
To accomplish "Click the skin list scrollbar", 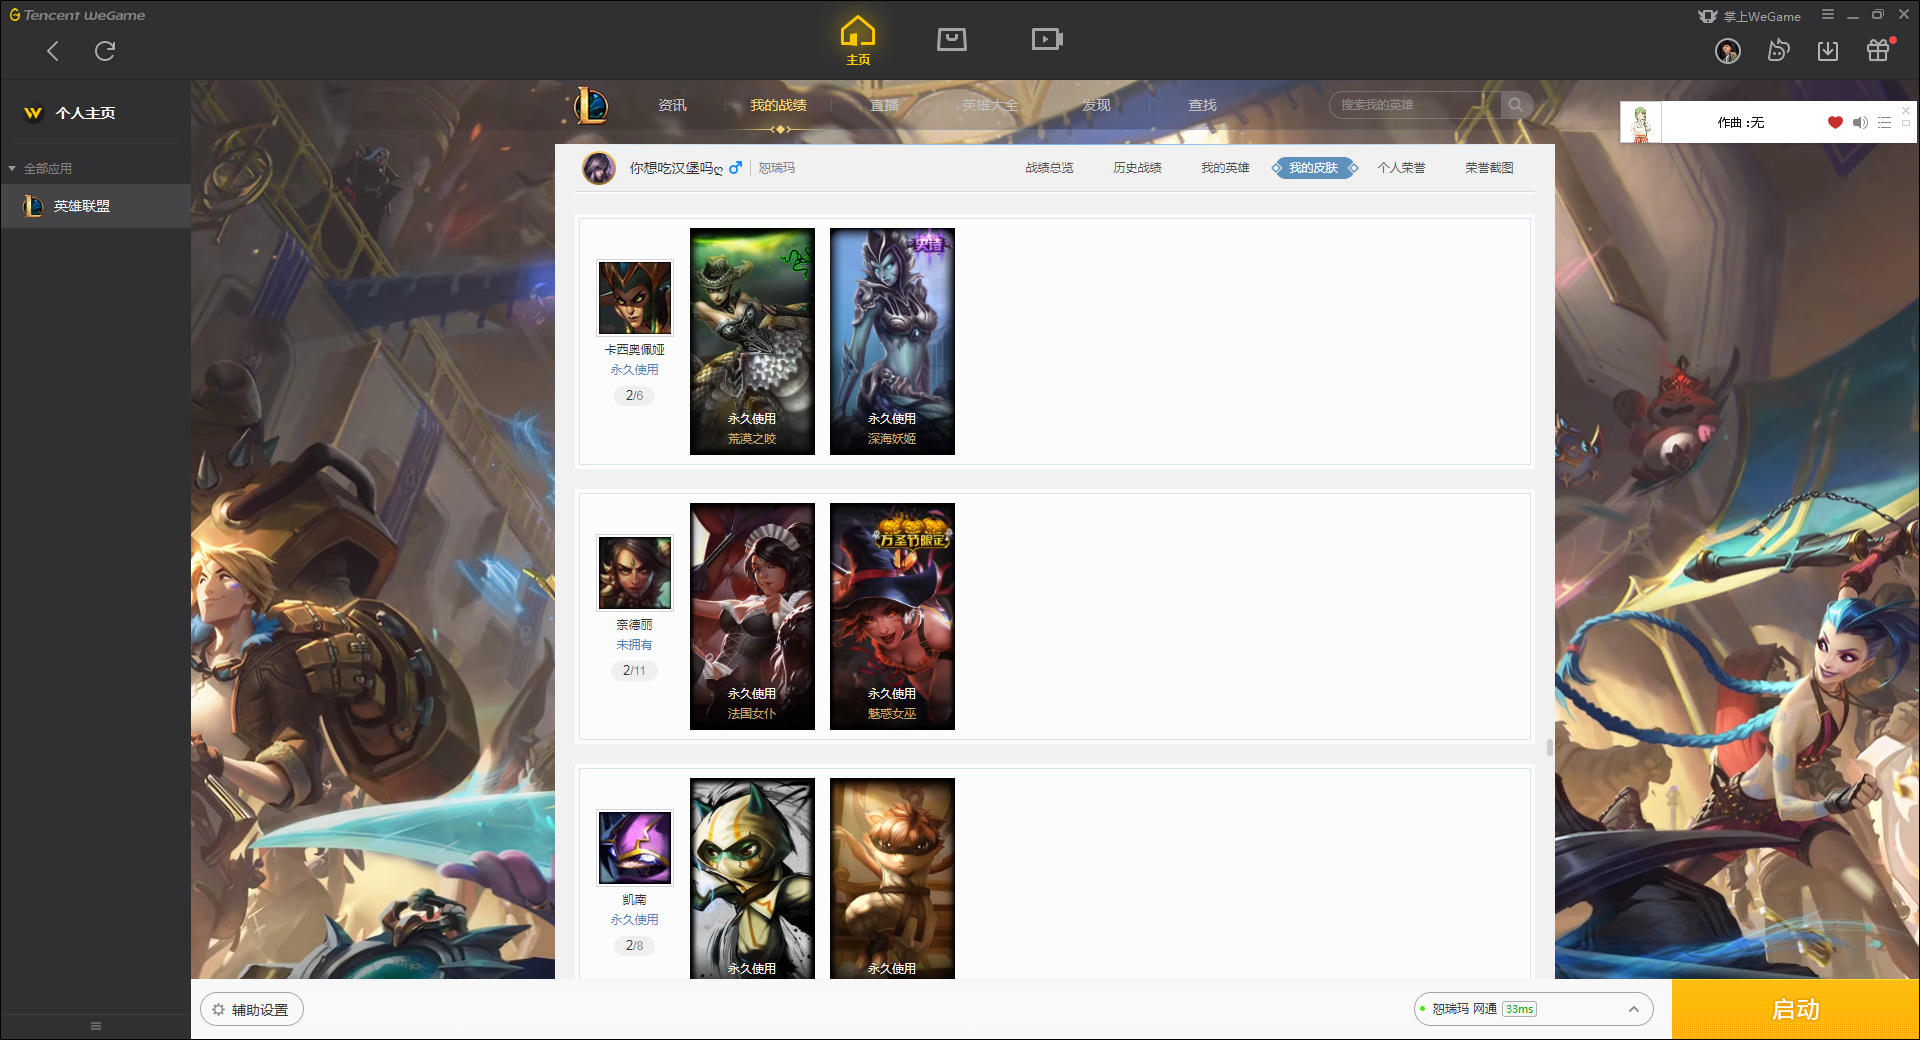I will (1549, 747).
